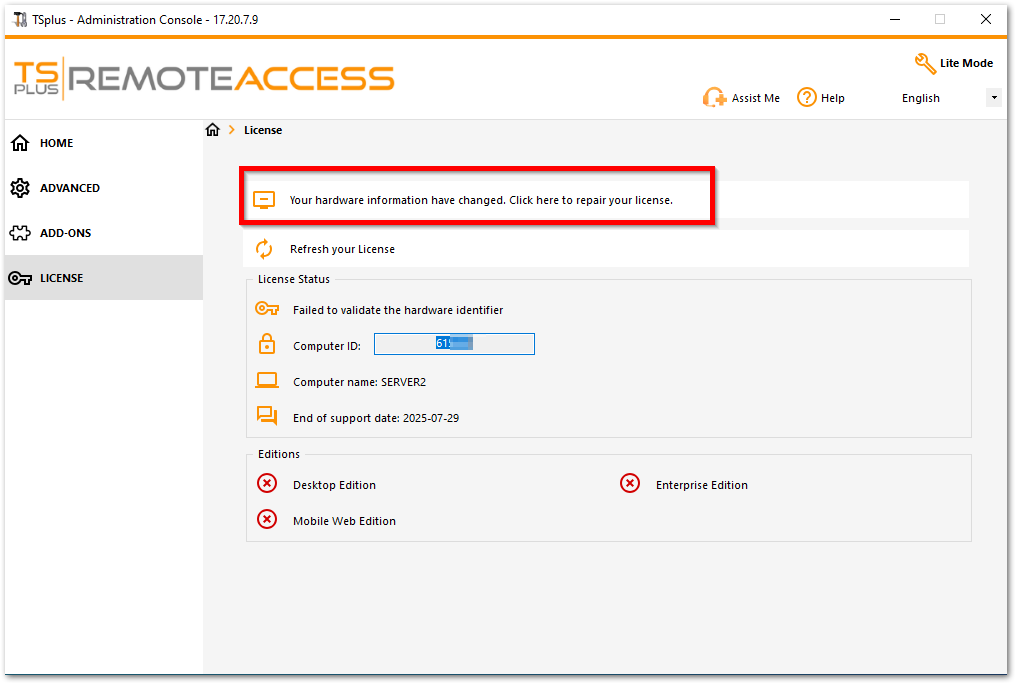This screenshot has width=1016, height=684.
Task: Click the Help question mark icon
Action: click(x=807, y=97)
